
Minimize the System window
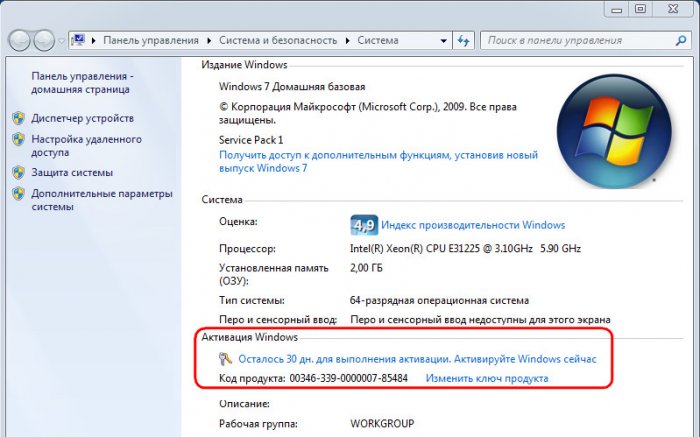coord(617,9)
